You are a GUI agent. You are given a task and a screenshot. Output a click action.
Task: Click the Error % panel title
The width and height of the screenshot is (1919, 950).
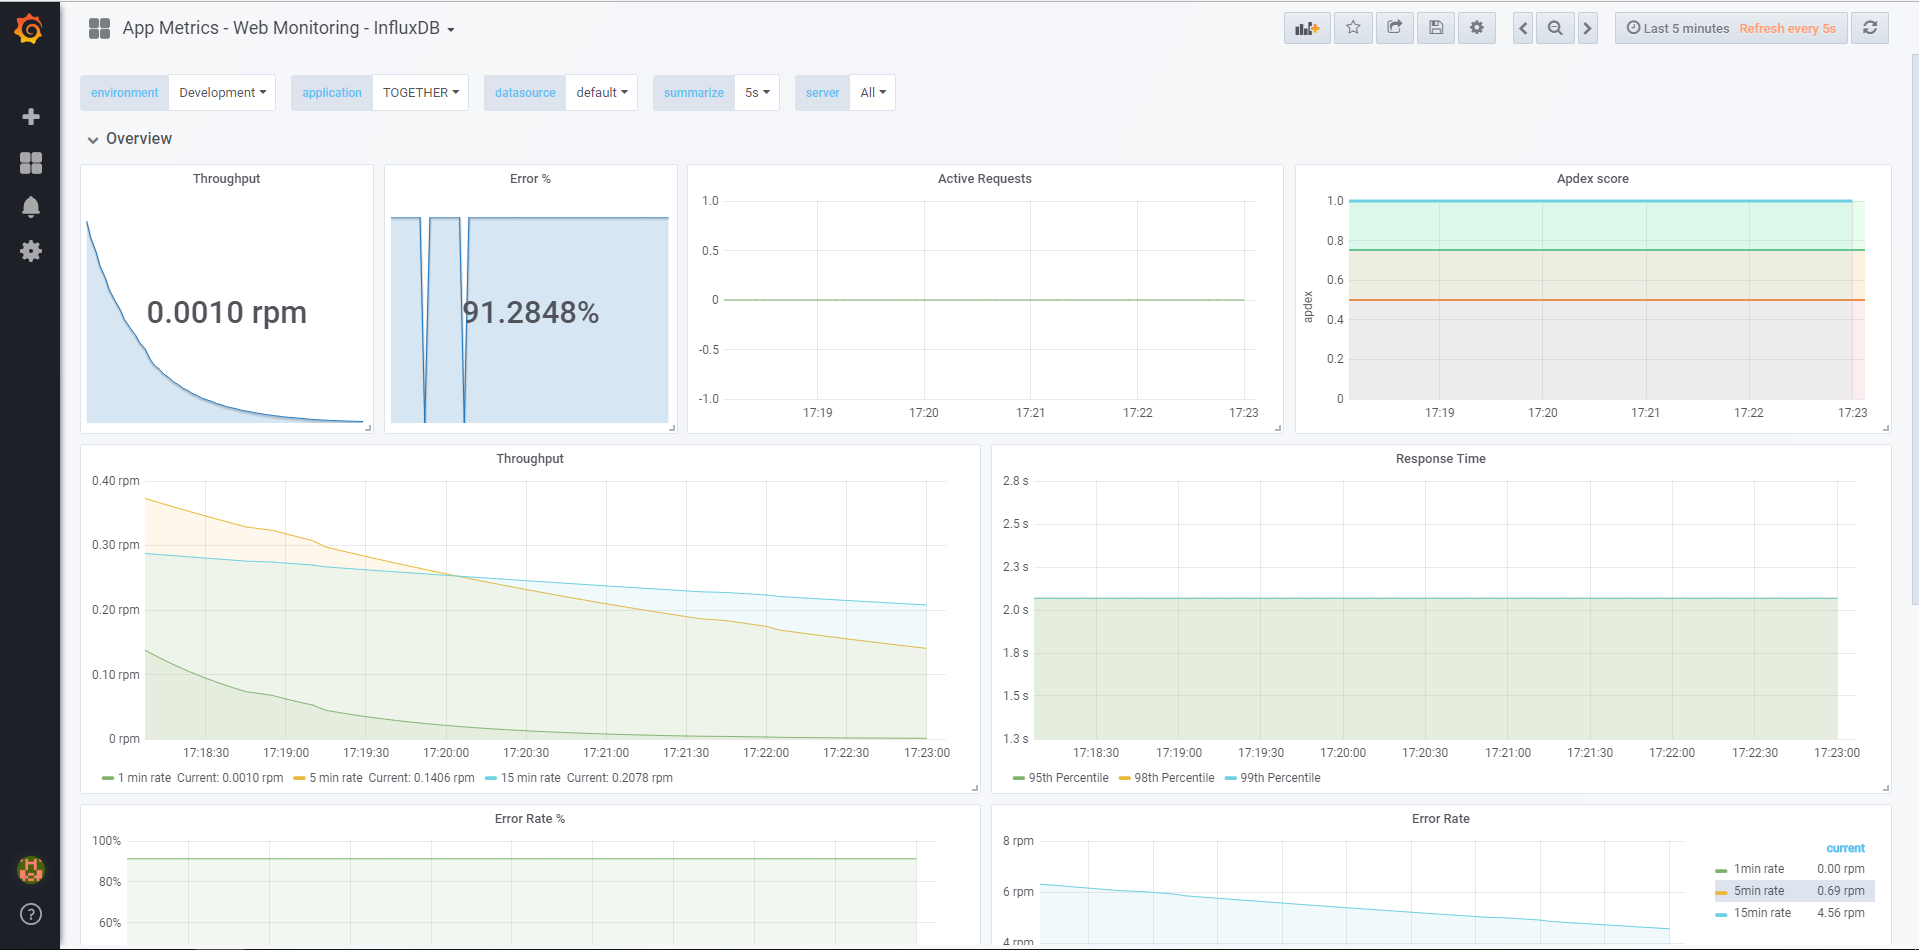click(530, 179)
